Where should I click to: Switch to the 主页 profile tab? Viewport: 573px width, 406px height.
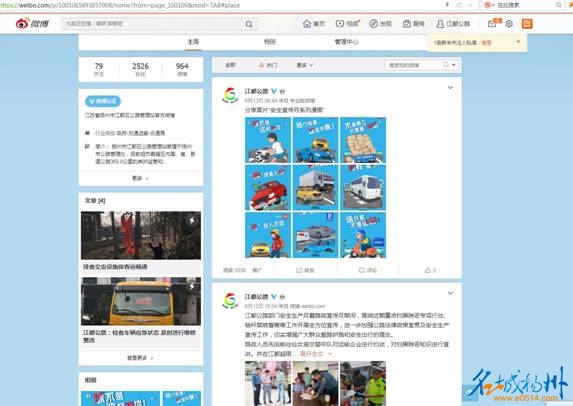[x=193, y=42]
